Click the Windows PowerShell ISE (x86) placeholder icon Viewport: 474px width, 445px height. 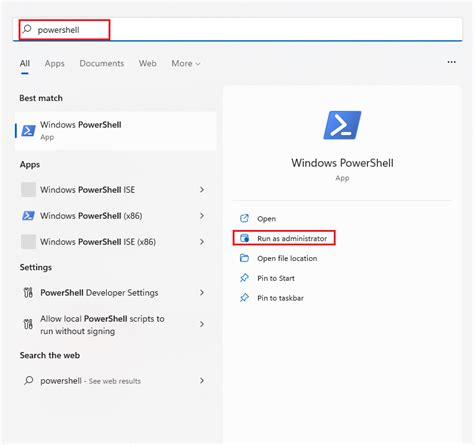(28, 242)
